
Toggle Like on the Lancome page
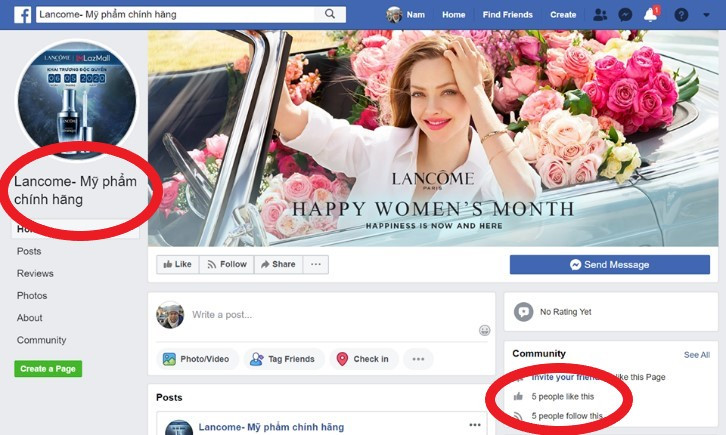pos(176,264)
